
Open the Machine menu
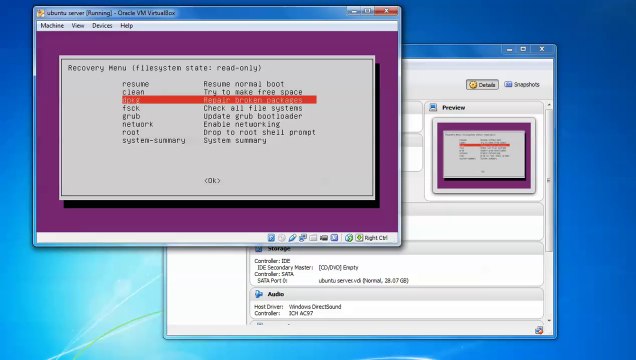pyautogui.click(x=52, y=26)
